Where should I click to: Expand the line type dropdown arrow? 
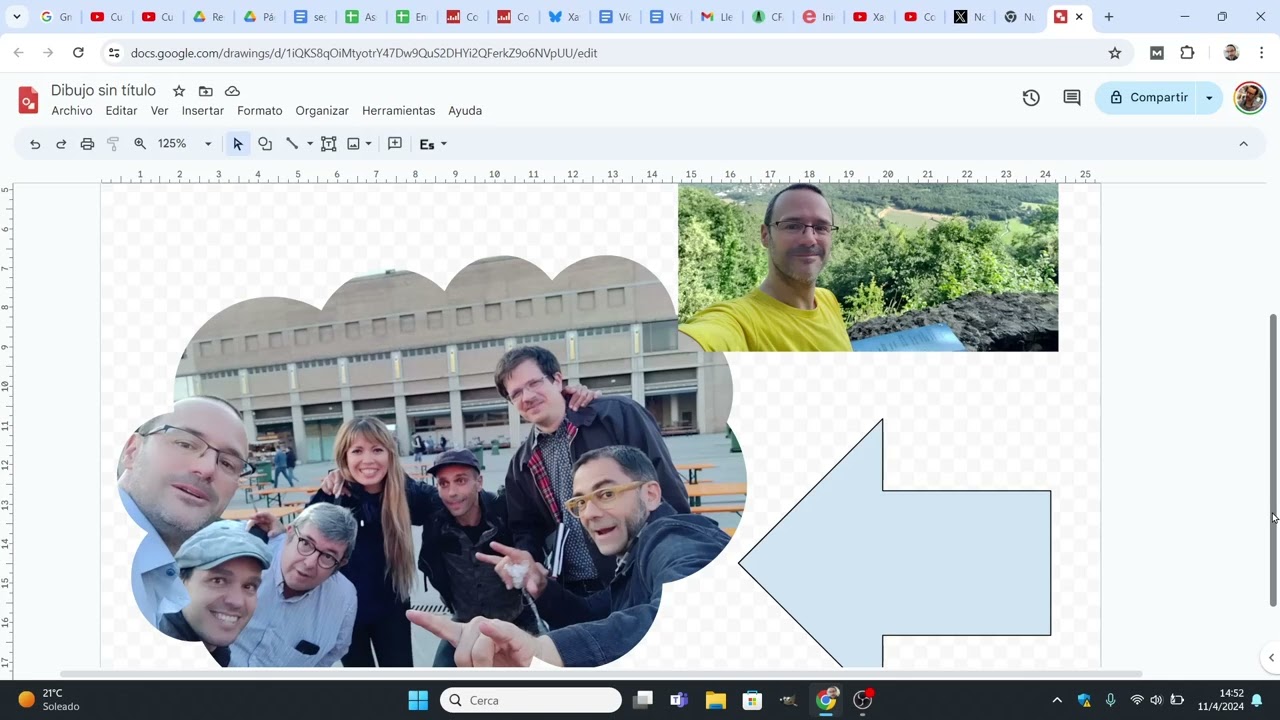[310, 144]
